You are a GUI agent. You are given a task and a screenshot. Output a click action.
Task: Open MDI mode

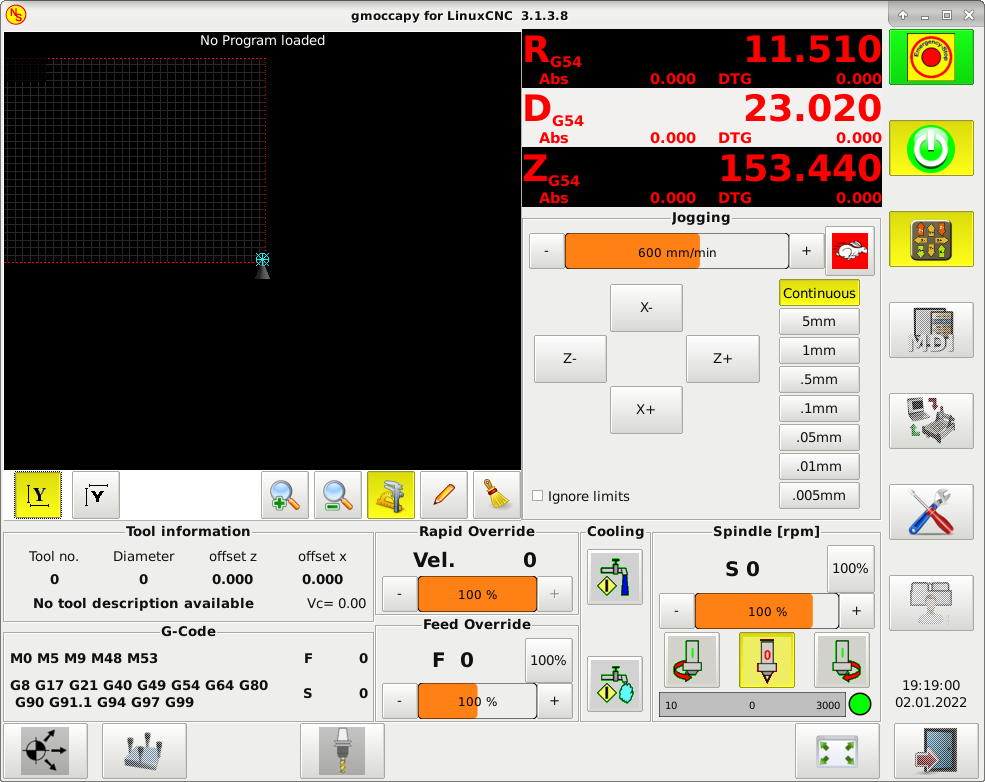(x=931, y=330)
